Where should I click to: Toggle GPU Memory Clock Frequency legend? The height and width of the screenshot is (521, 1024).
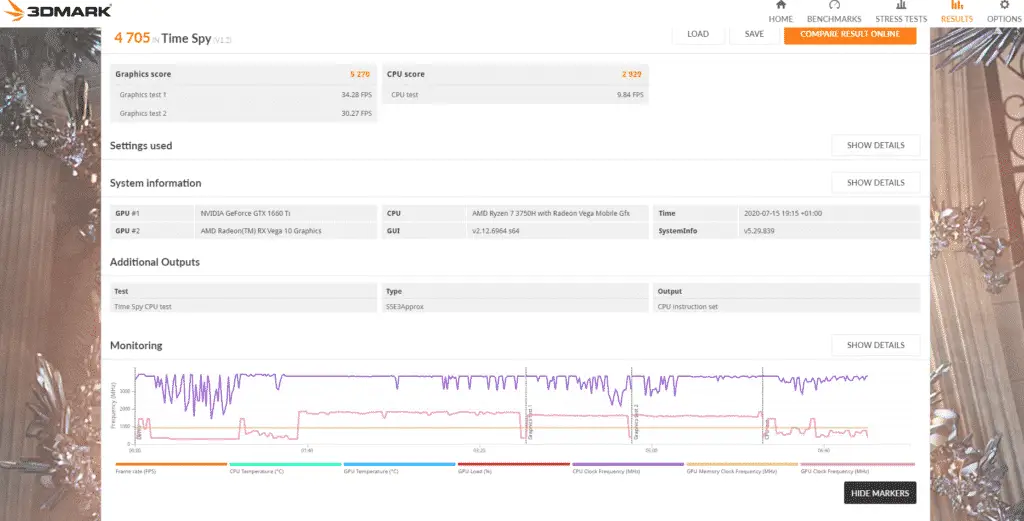click(x=742, y=467)
